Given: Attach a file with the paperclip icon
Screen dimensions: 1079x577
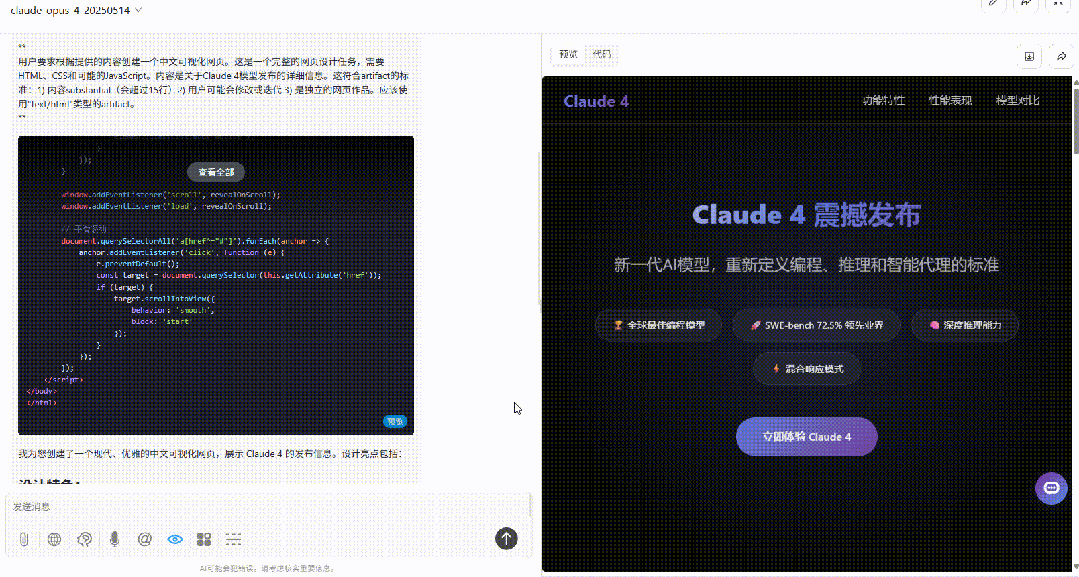Looking at the screenshot, I should coord(24,539).
